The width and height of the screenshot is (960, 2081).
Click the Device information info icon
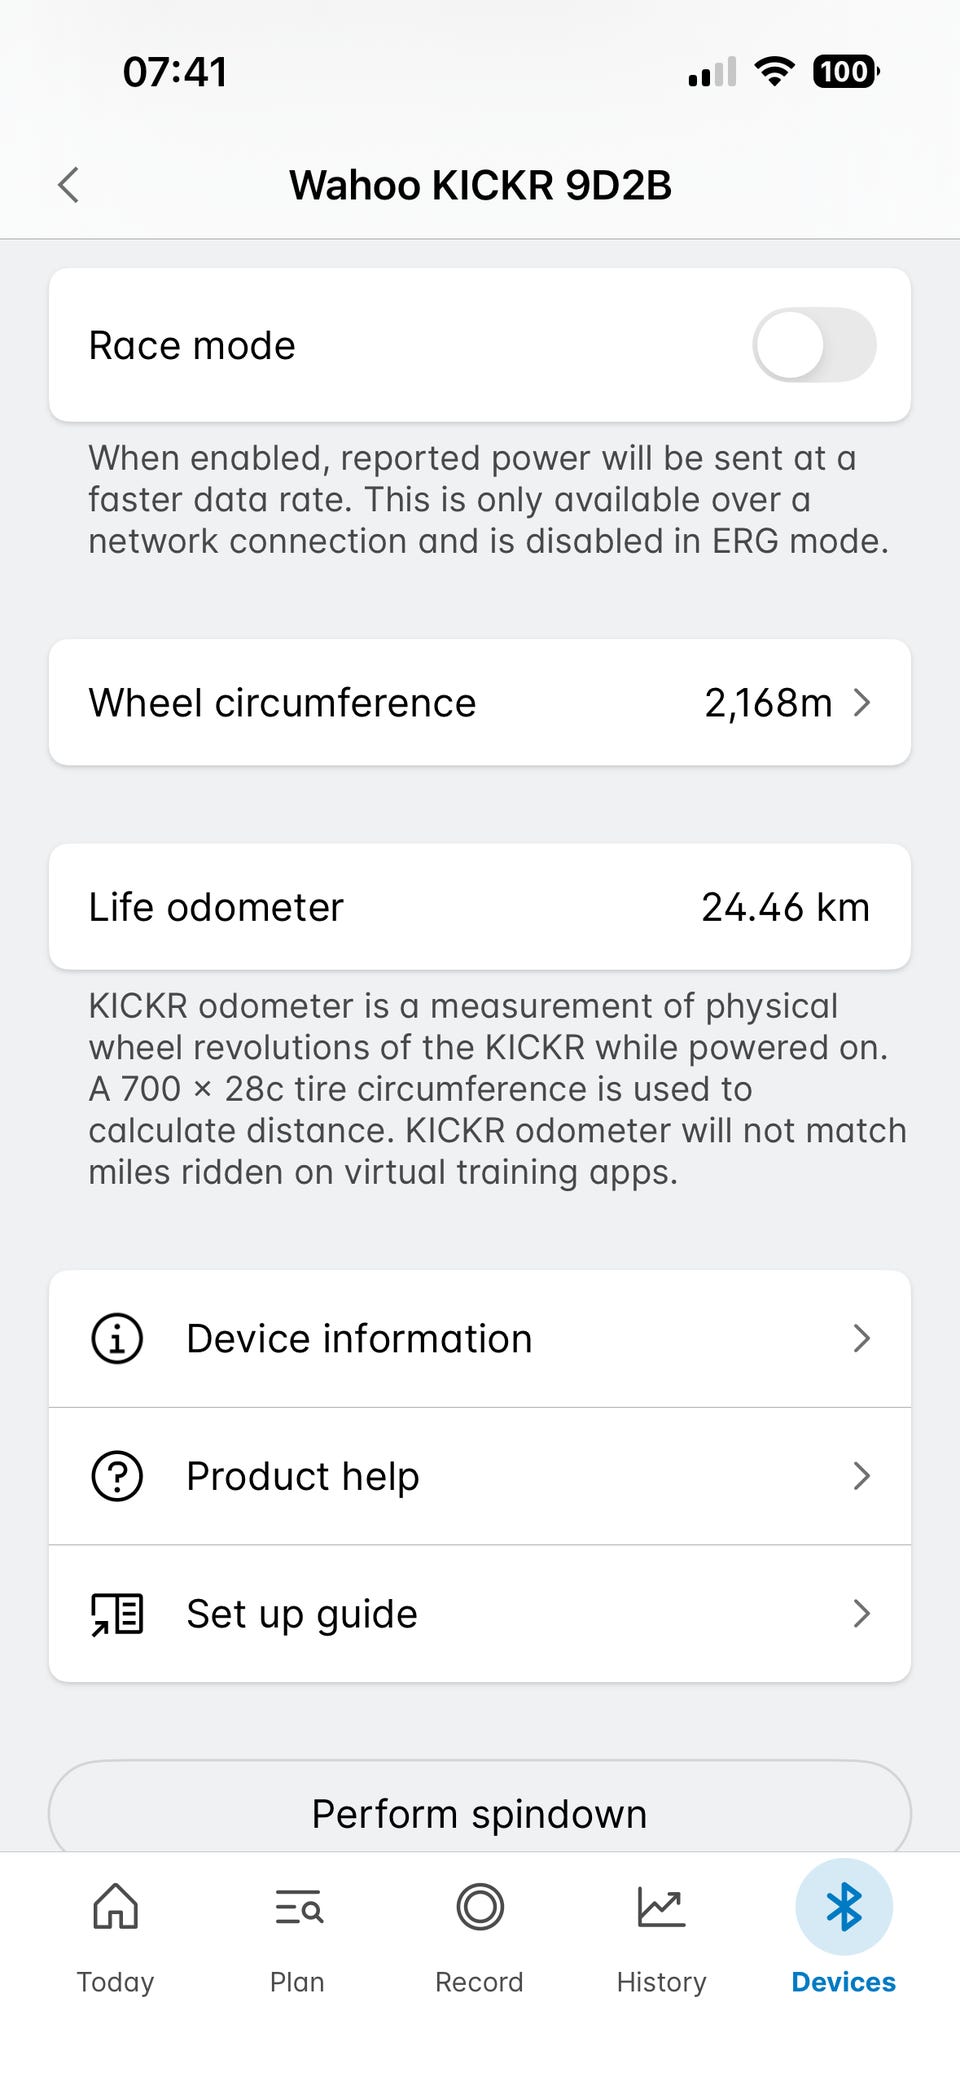tap(117, 1338)
